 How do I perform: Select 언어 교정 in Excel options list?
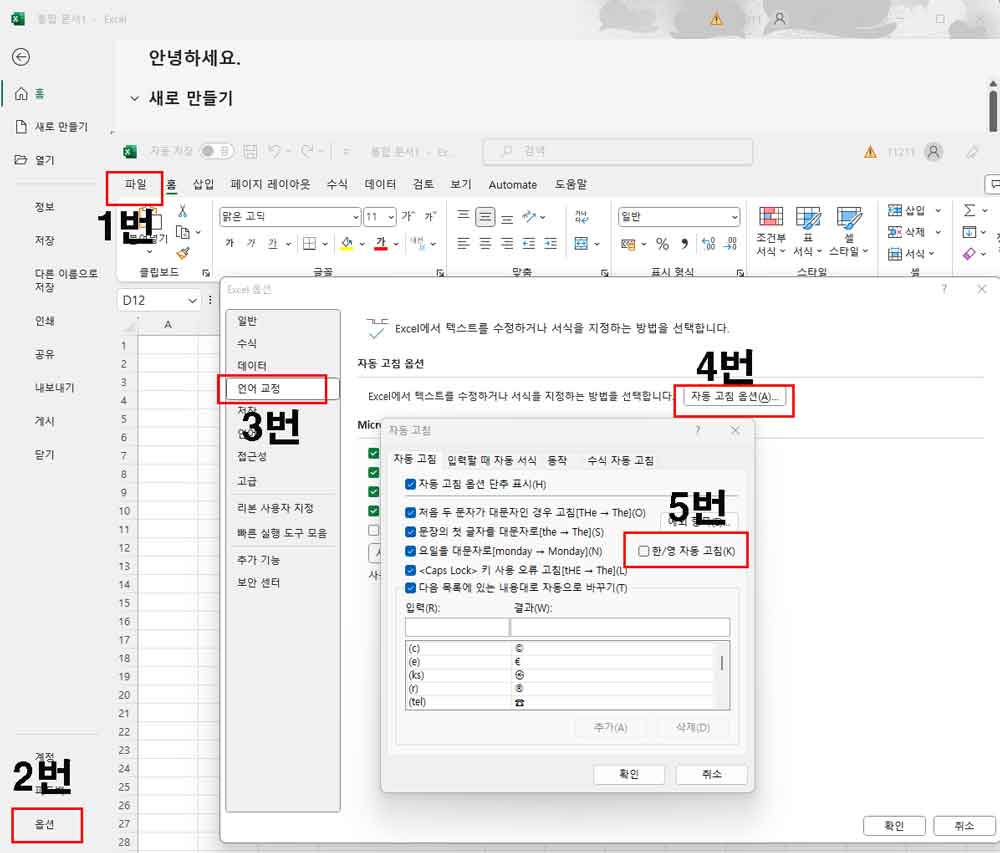click(283, 388)
